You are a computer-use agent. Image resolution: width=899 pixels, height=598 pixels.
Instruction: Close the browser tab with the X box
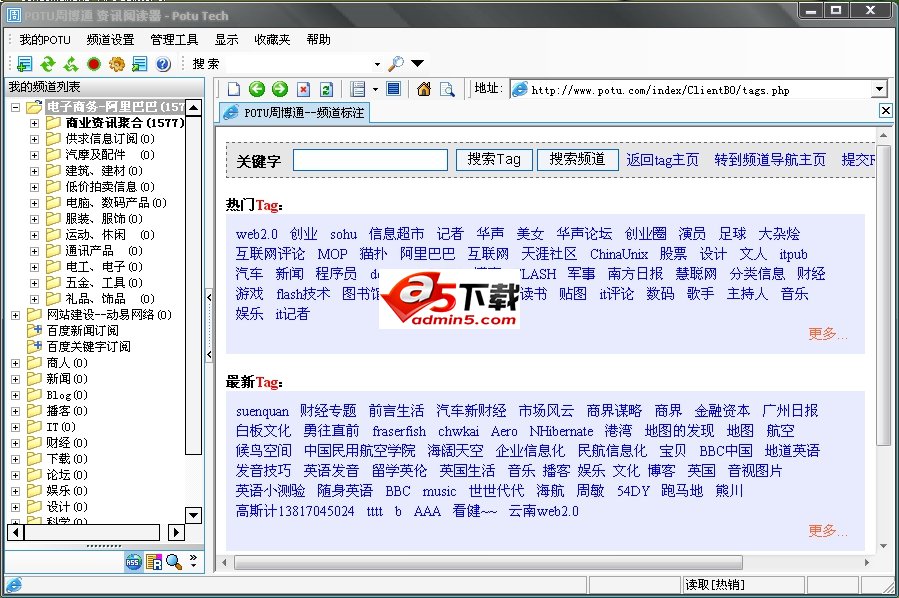pos(886,110)
